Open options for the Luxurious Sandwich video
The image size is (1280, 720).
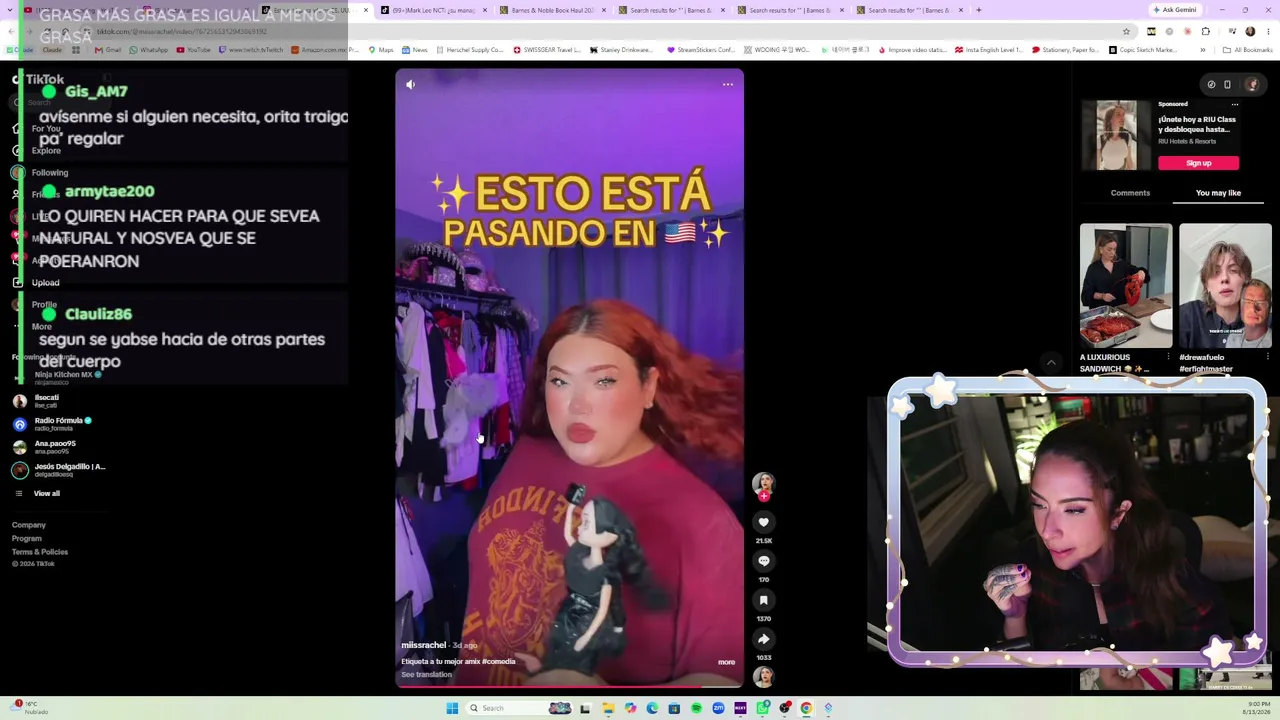(x=1168, y=357)
